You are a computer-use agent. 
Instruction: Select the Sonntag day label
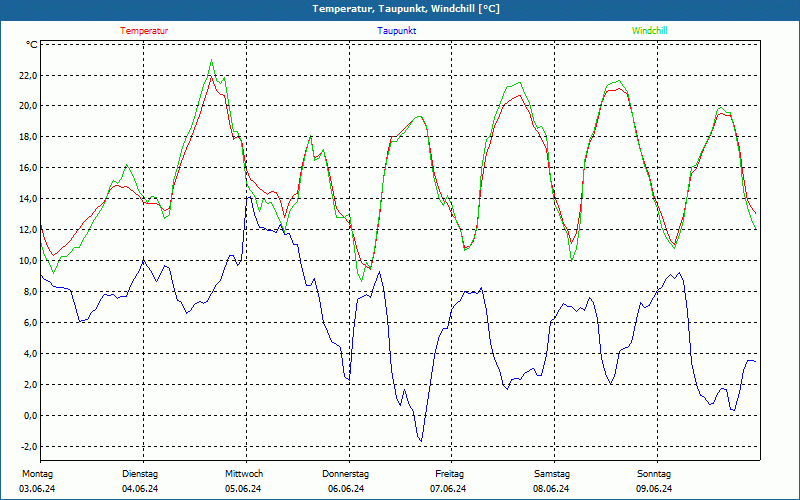tap(654, 474)
